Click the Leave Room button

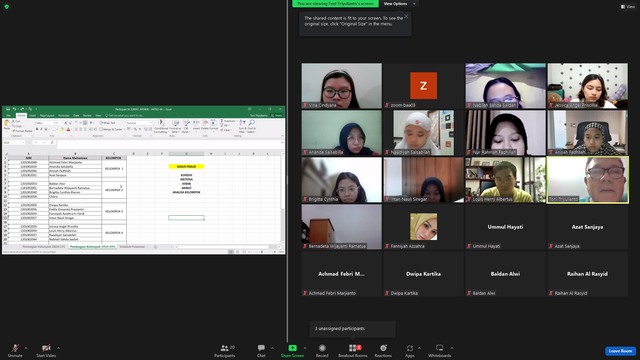(620, 351)
